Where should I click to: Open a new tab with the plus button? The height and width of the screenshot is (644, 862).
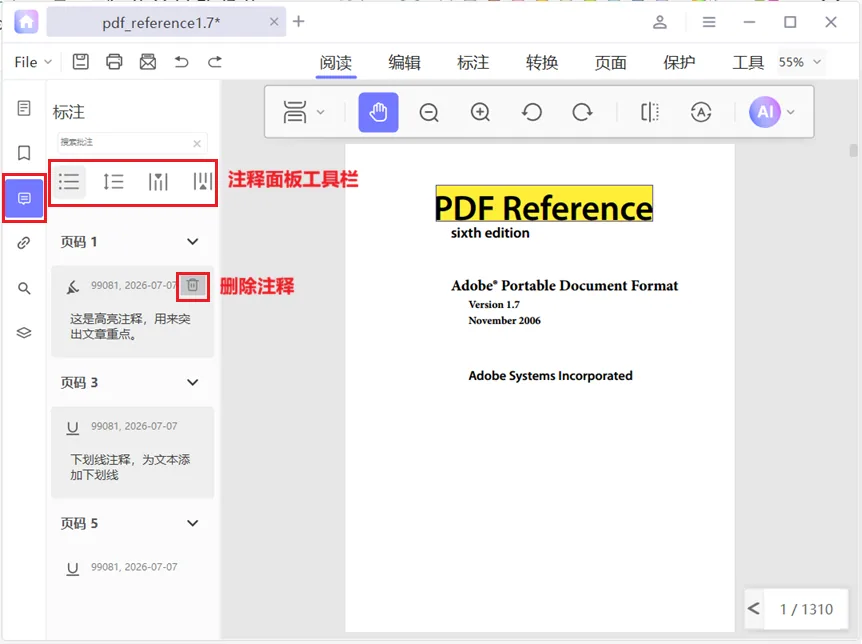pos(299,21)
